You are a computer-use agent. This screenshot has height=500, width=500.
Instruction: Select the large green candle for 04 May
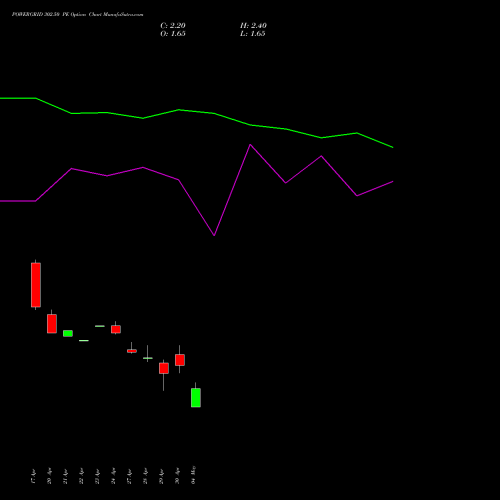click(196, 398)
